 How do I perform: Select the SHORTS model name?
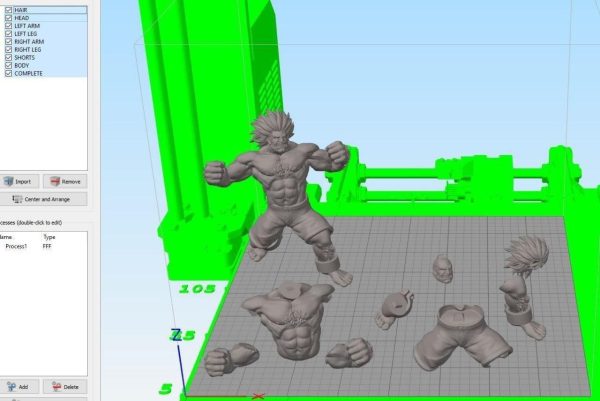(x=24, y=57)
